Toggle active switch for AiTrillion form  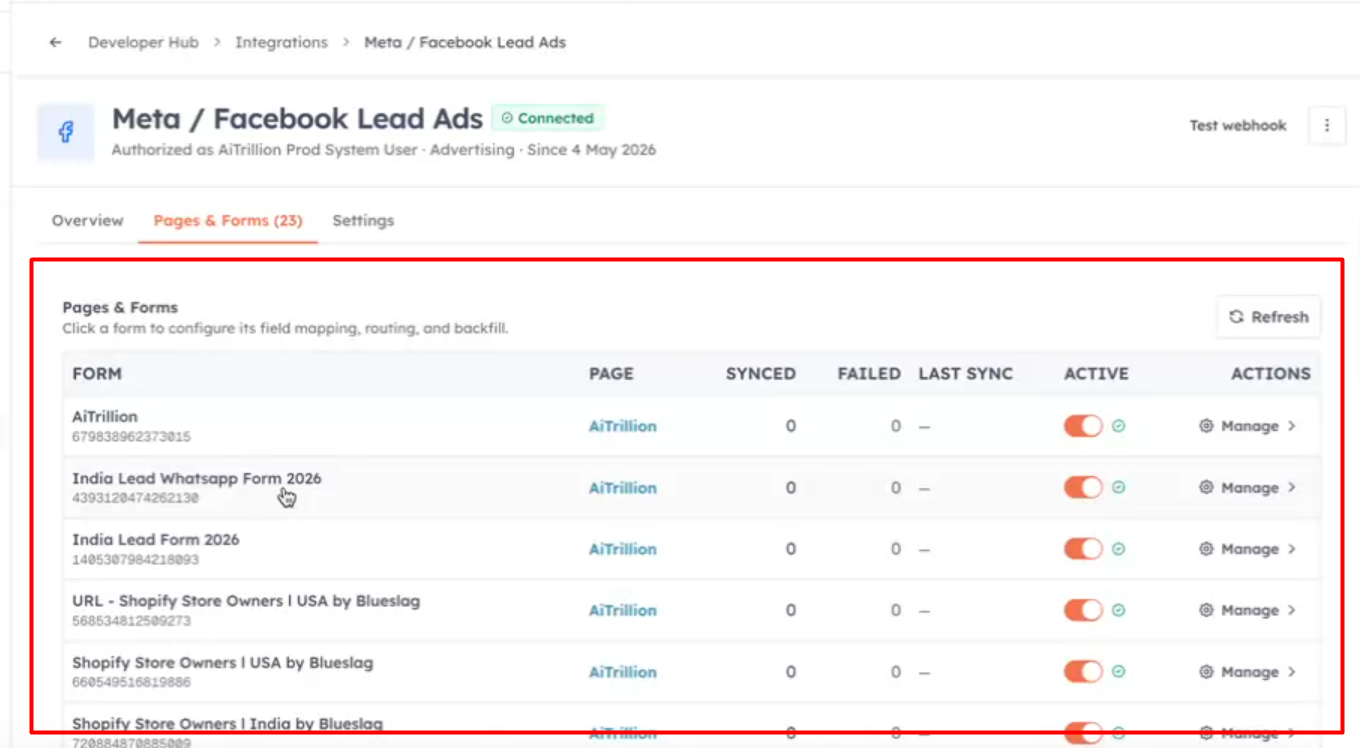pos(1083,426)
